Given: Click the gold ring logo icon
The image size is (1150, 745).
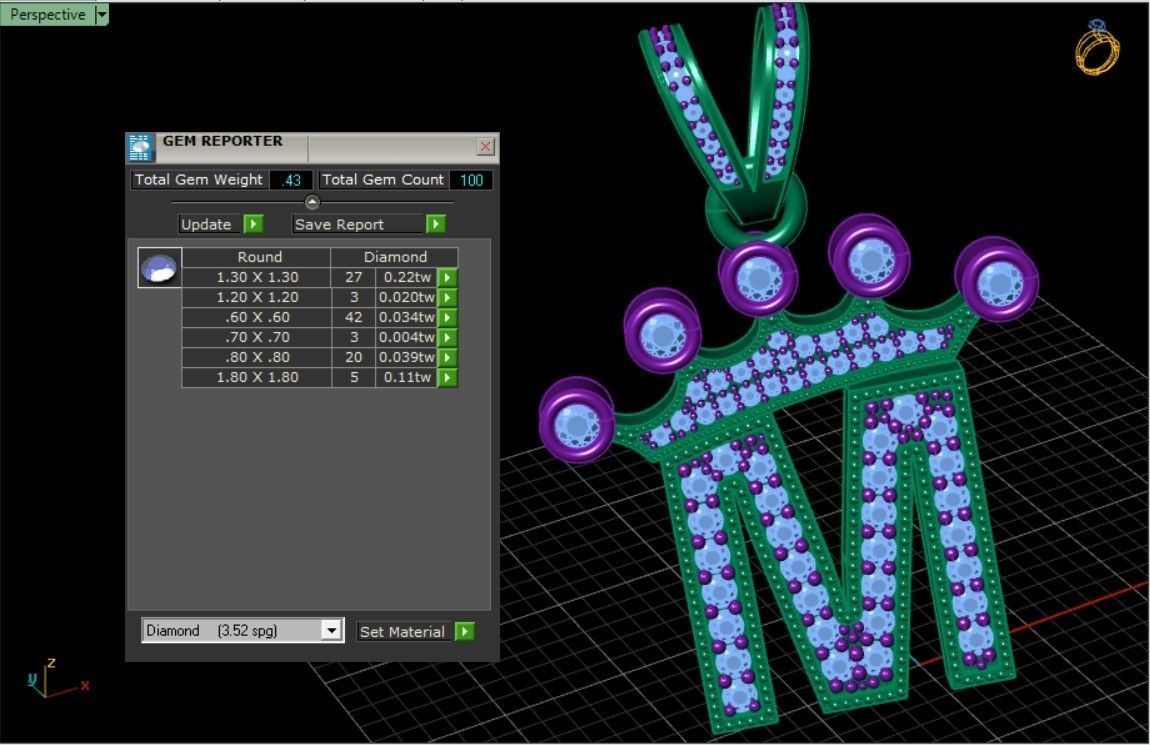Looking at the screenshot, I should point(1097,48).
